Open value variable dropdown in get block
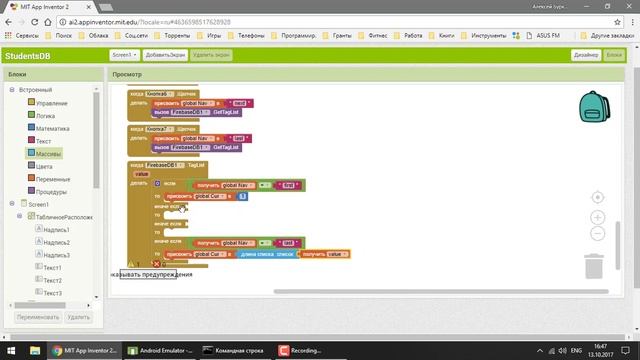The height and width of the screenshot is (360, 640). point(337,254)
